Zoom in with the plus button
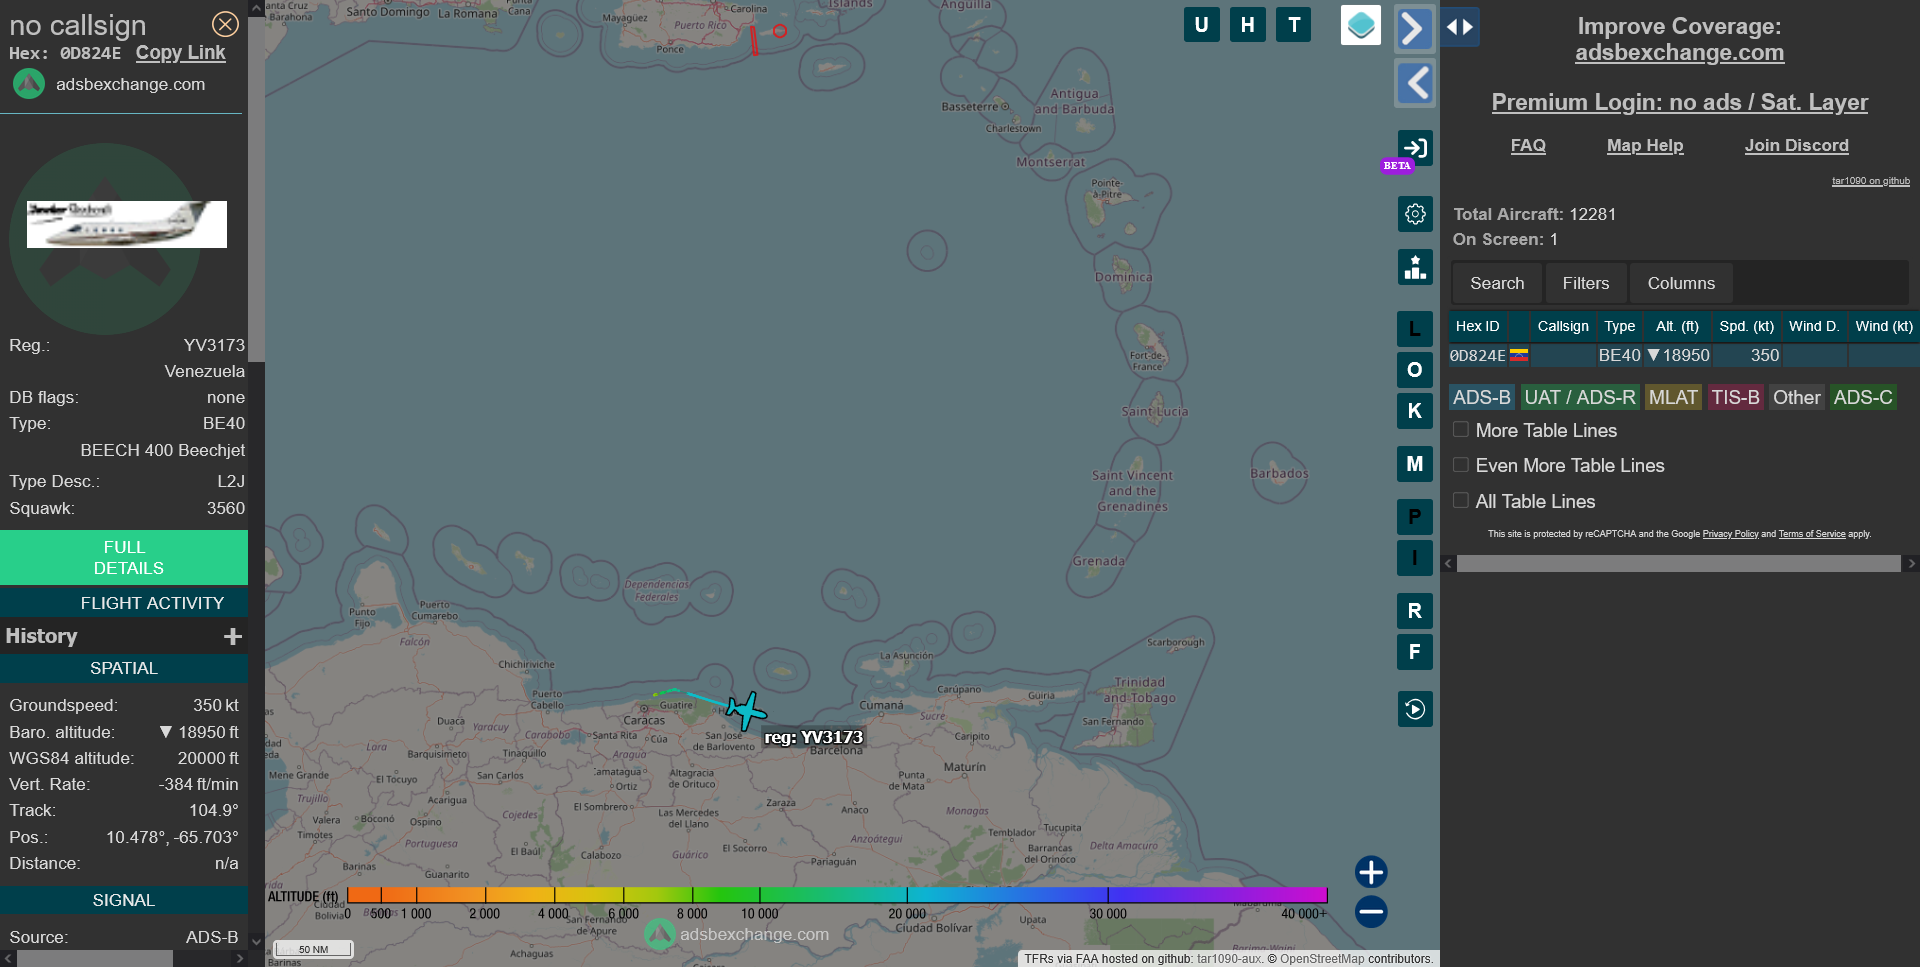The image size is (1920, 967). click(1370, 872)
